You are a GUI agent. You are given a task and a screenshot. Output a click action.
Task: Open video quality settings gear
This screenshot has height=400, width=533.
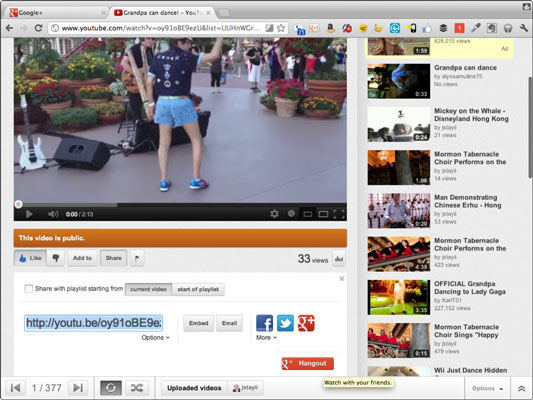pos(274,214)
